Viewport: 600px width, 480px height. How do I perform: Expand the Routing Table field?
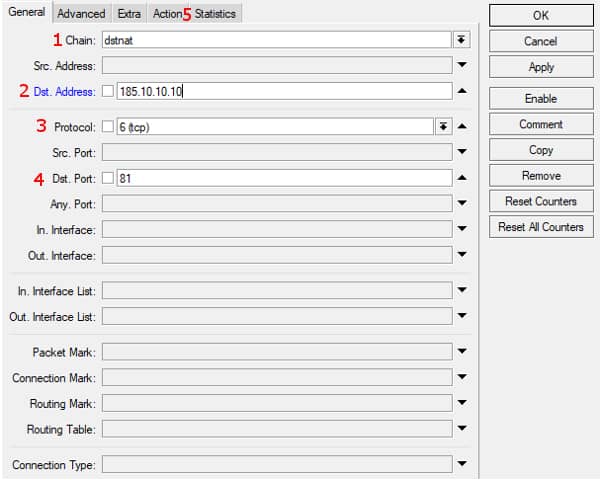click(462, 428)
